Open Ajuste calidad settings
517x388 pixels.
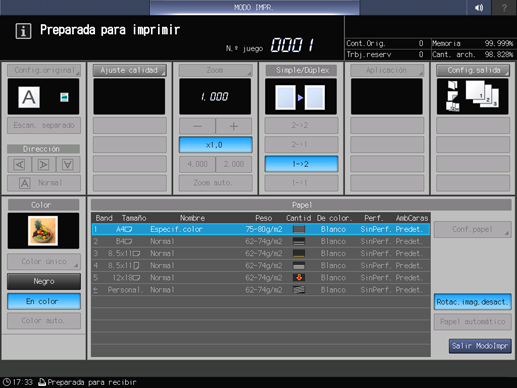tap(129, 70)
